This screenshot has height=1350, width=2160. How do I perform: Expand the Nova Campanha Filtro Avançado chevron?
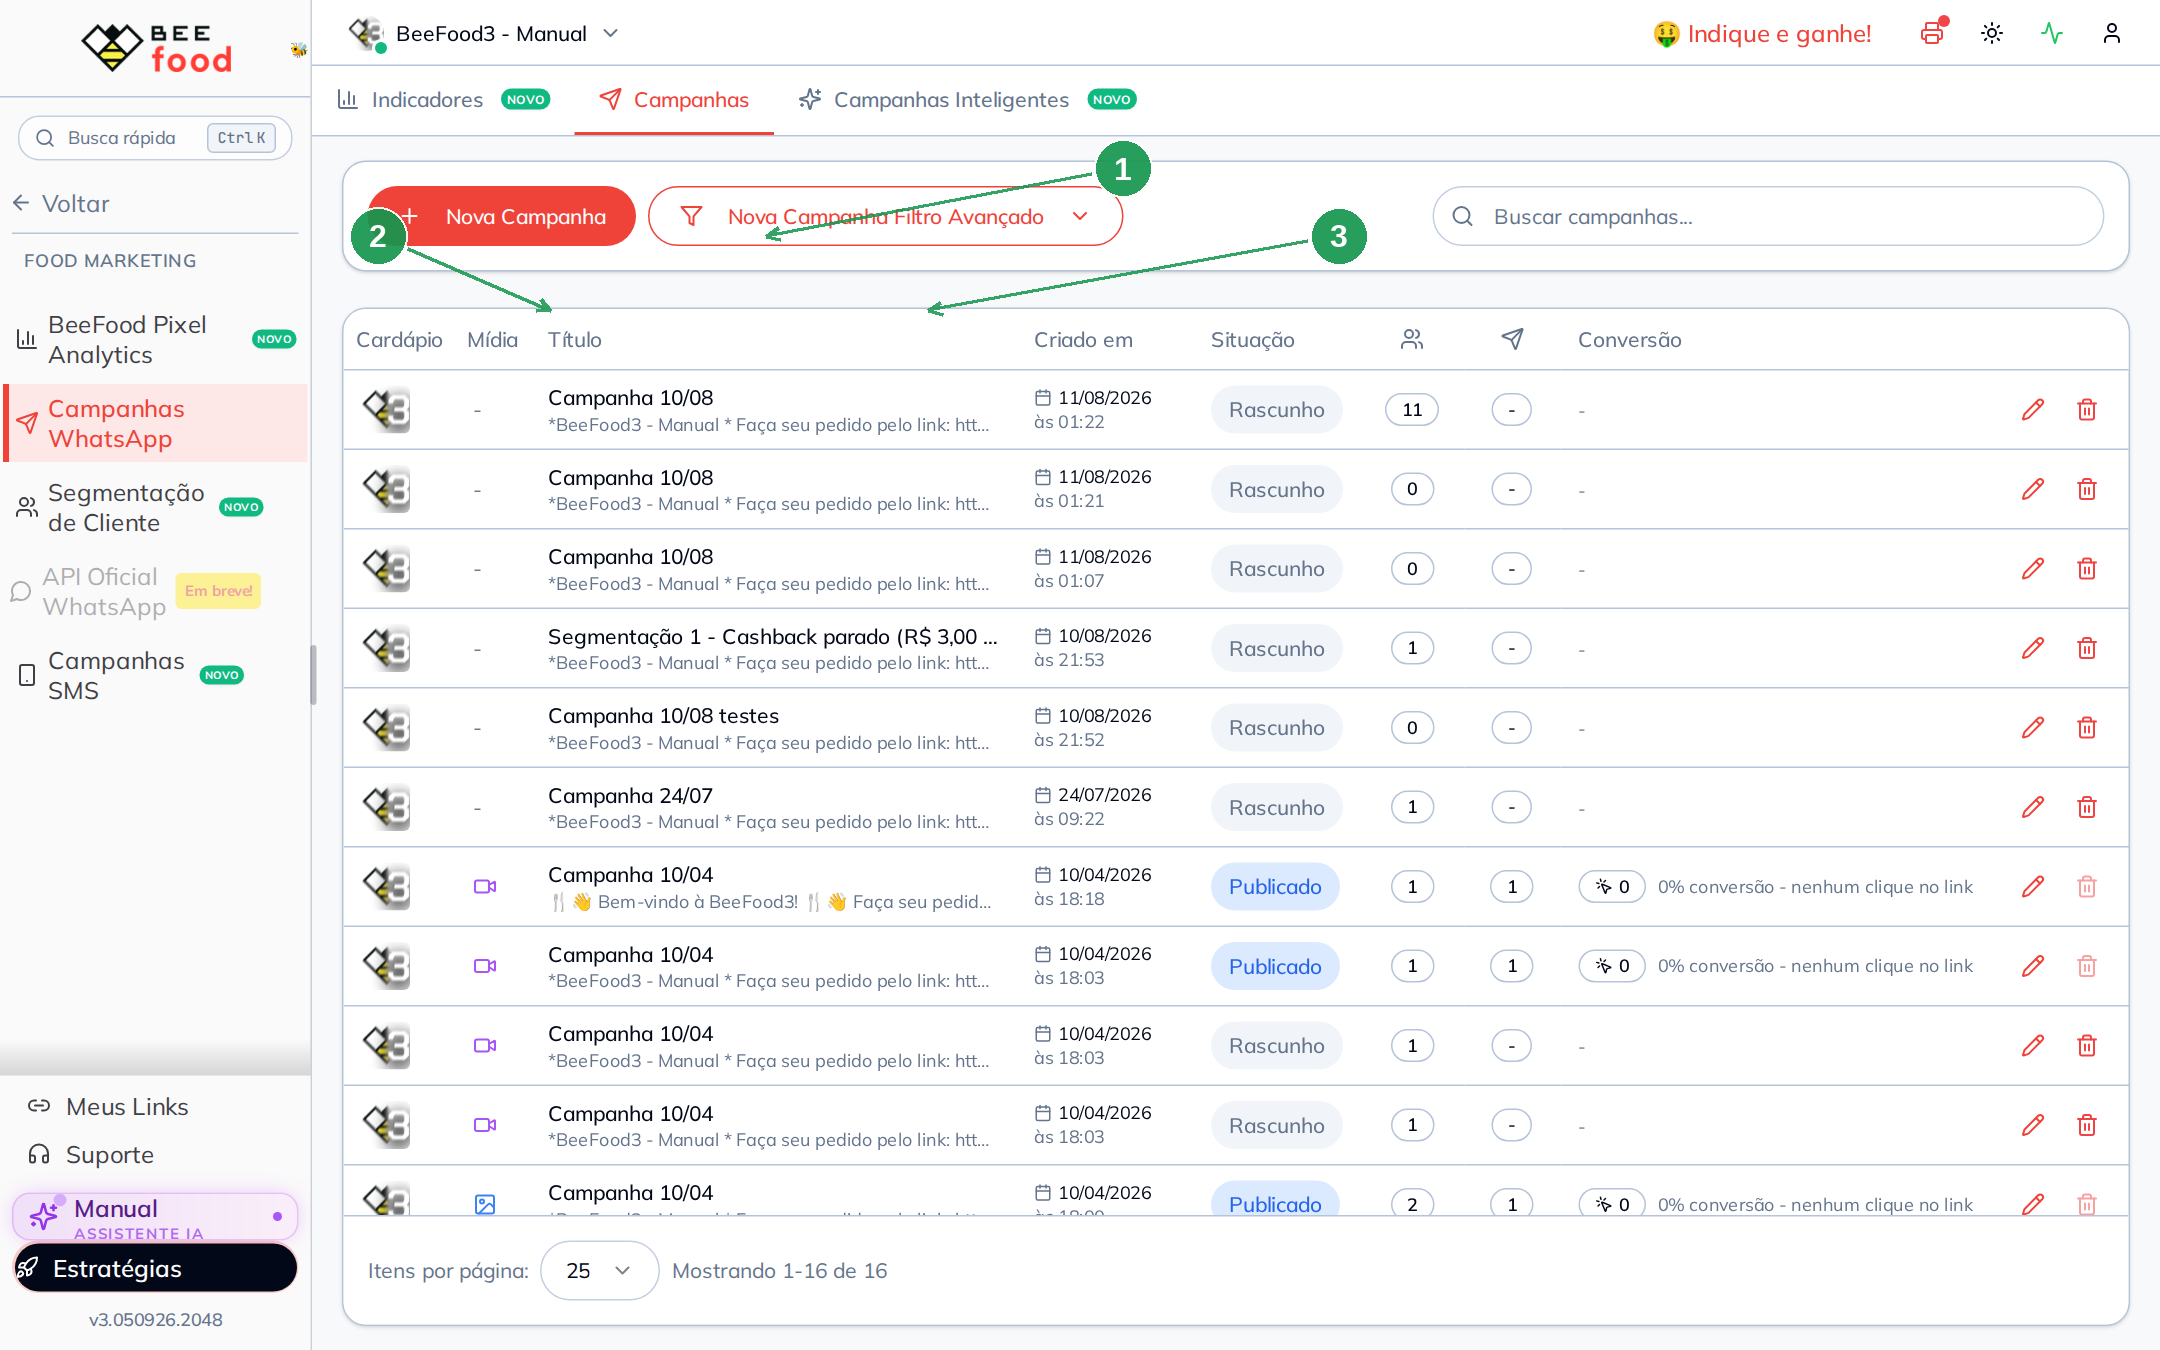(1080, 216)
